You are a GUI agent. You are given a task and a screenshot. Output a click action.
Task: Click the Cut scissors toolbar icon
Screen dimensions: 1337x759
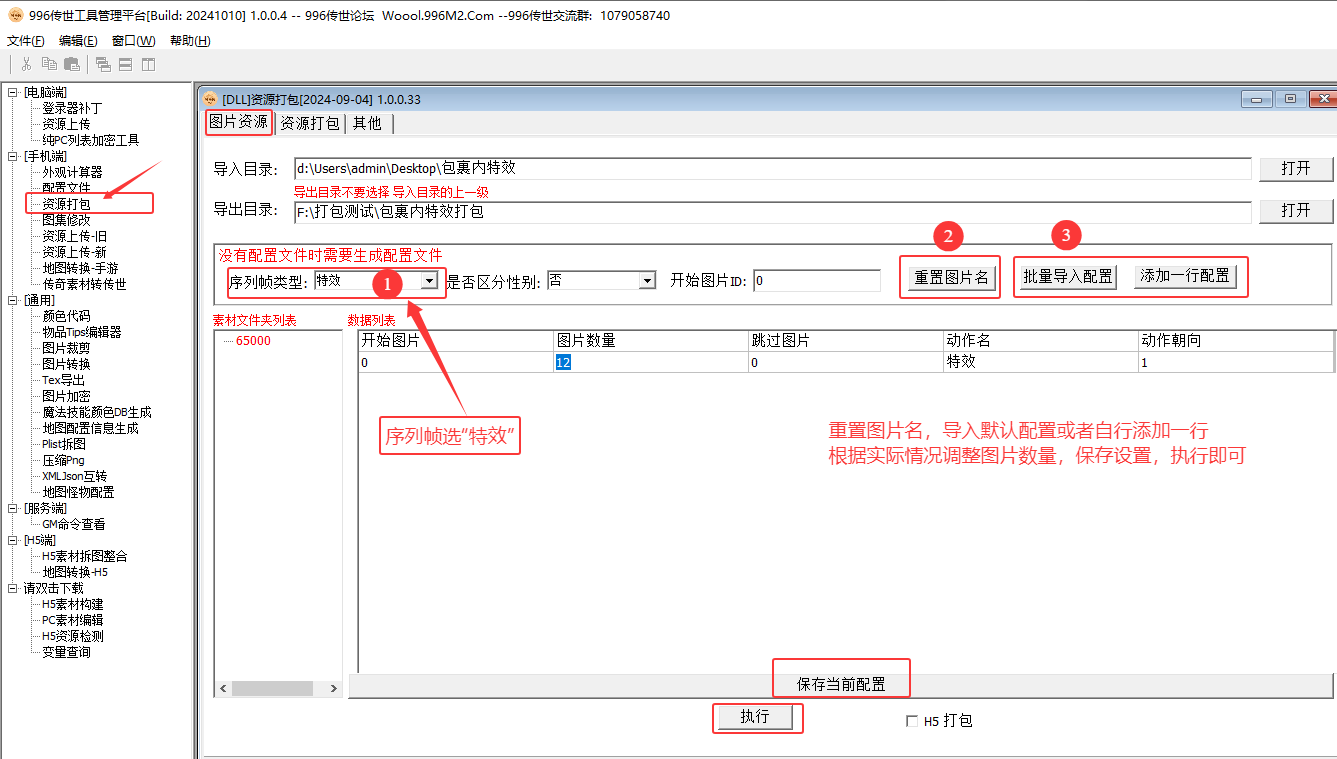point(26,64)
